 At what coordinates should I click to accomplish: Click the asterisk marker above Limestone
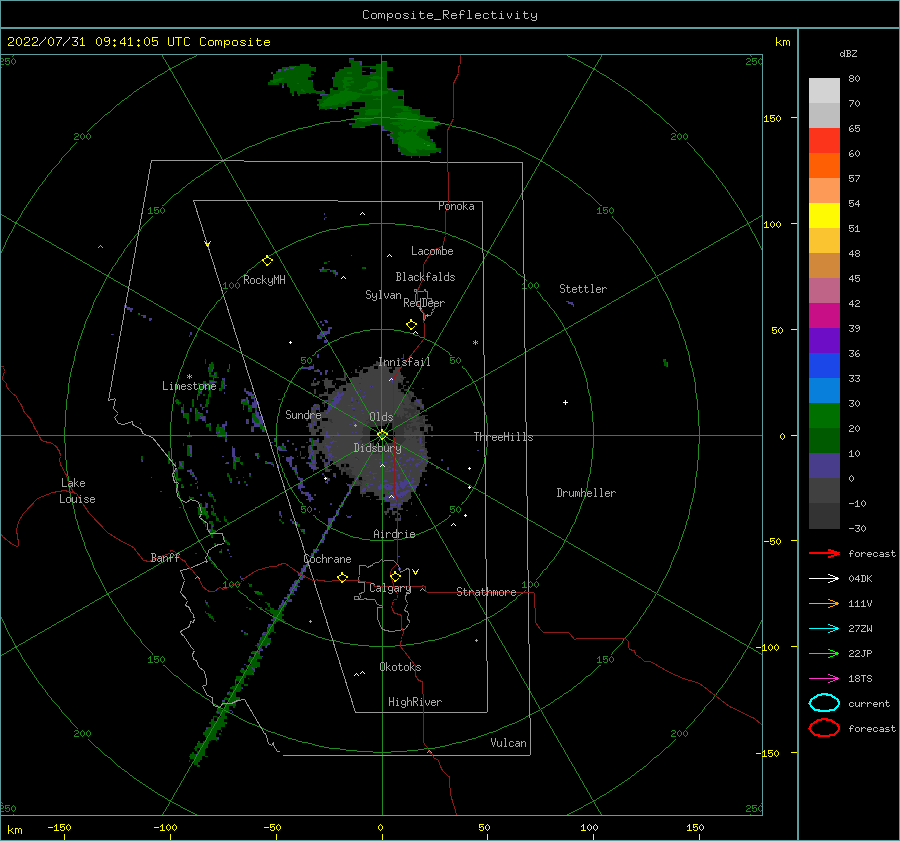pyautogui.click(x=189, y=377)
